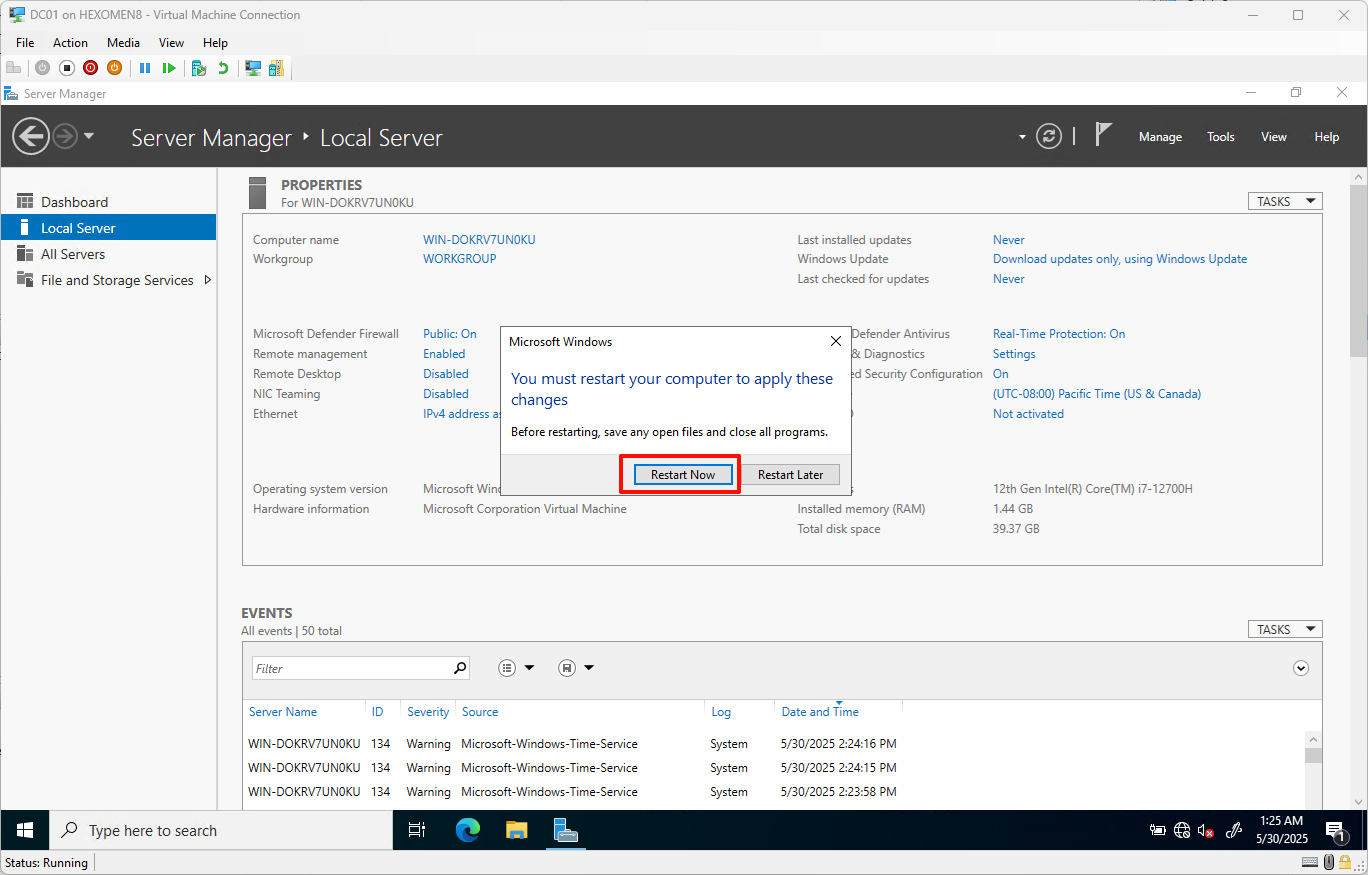The image size is (1368, 875).
Task: Click the Public: On firewall link
Action: coord(450,334)
